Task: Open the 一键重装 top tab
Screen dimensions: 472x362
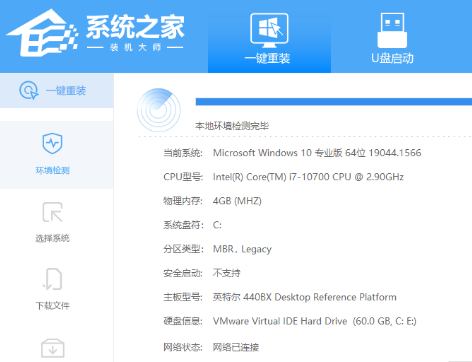Action: click(x=269, y=36)
